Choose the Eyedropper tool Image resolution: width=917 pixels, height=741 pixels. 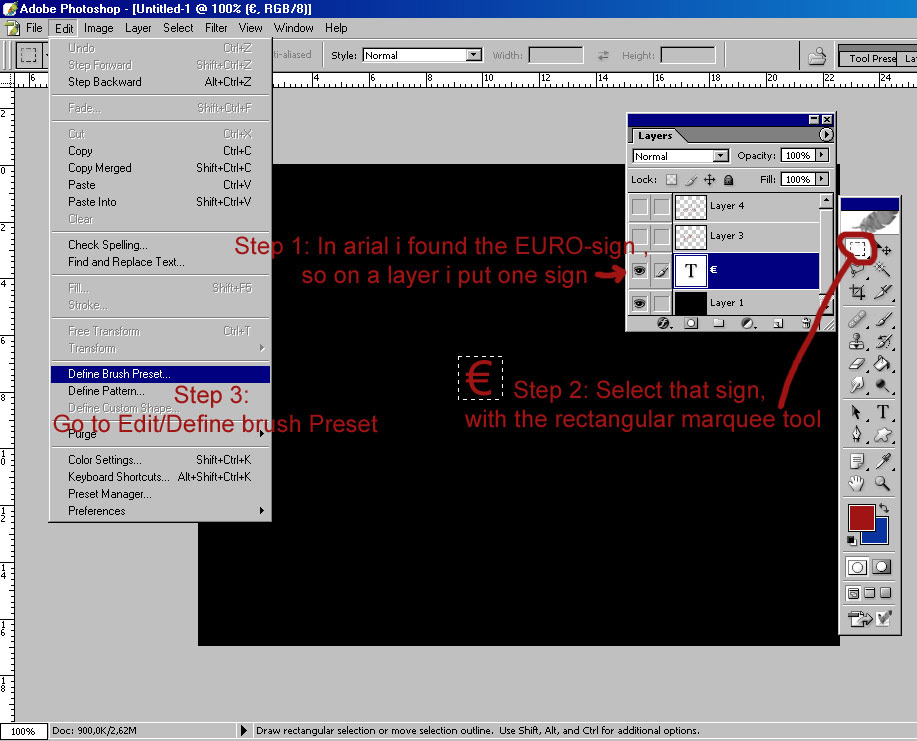[883, 461]
